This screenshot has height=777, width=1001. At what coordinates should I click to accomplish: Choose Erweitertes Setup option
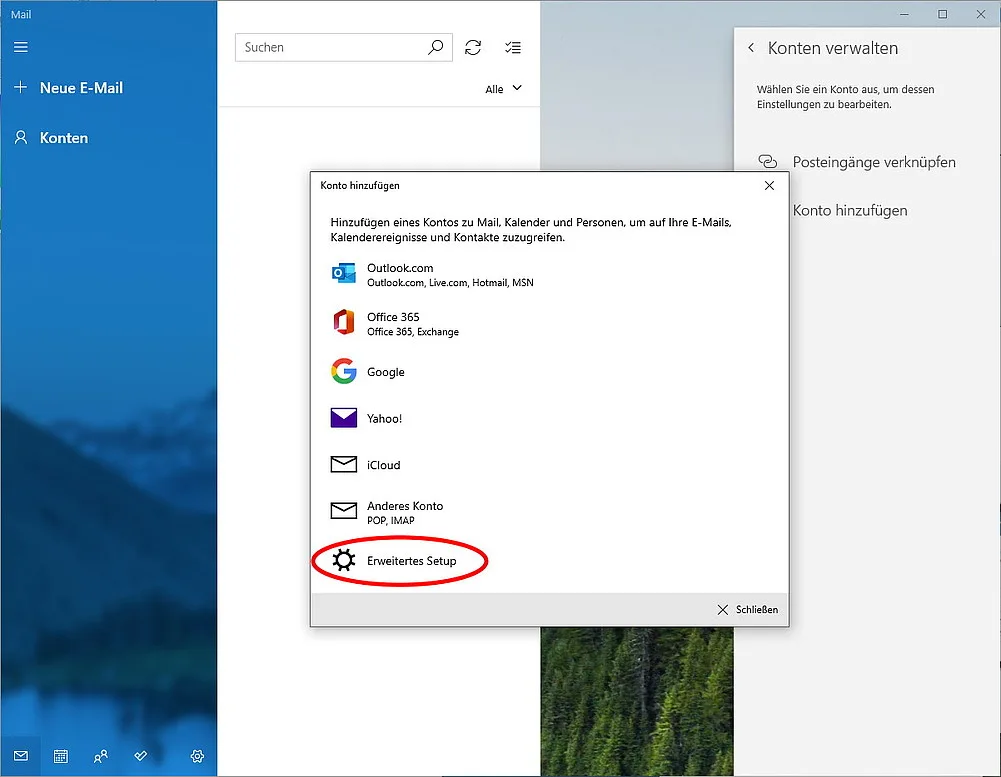(x=410, y=561)
